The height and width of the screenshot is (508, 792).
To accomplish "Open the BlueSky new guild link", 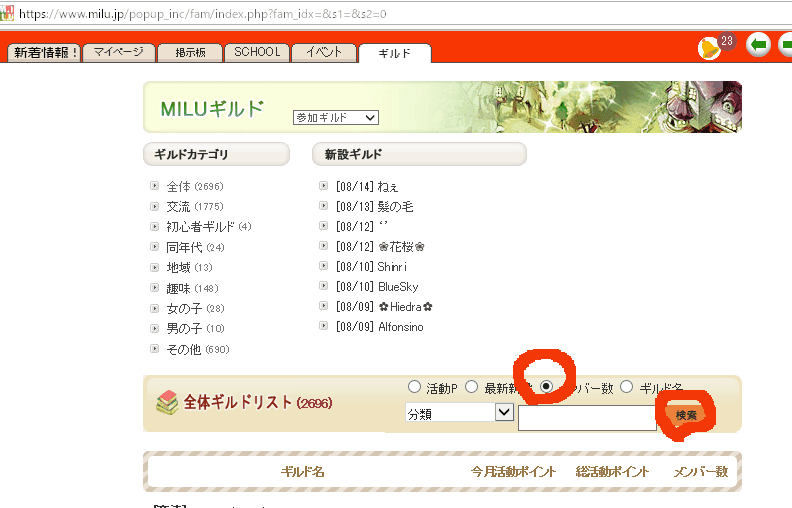I will 398,287.
